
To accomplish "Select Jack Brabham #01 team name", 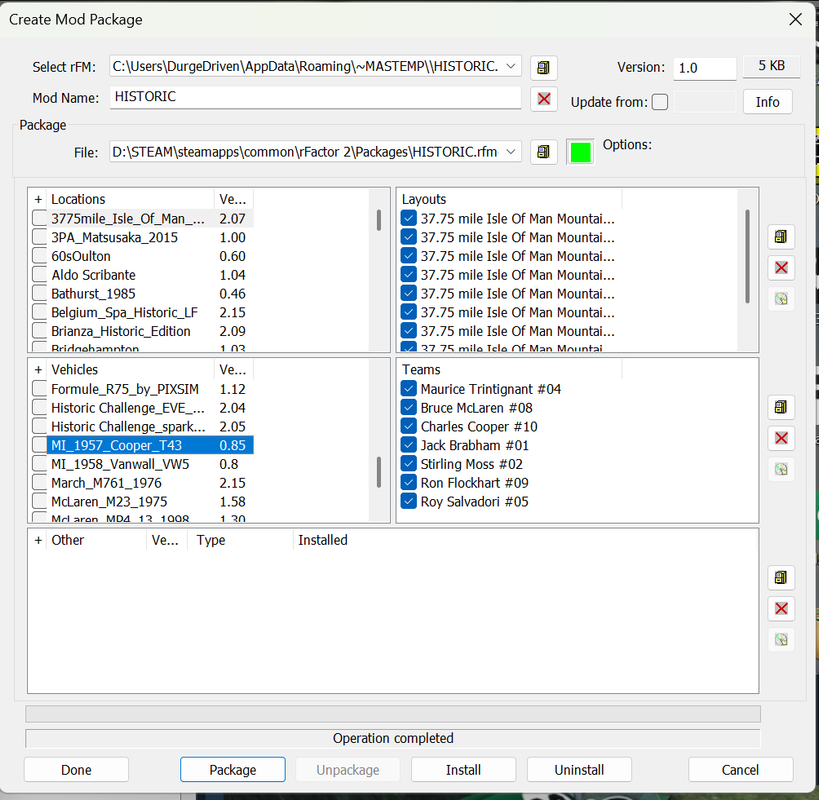I will click(474, 445).
